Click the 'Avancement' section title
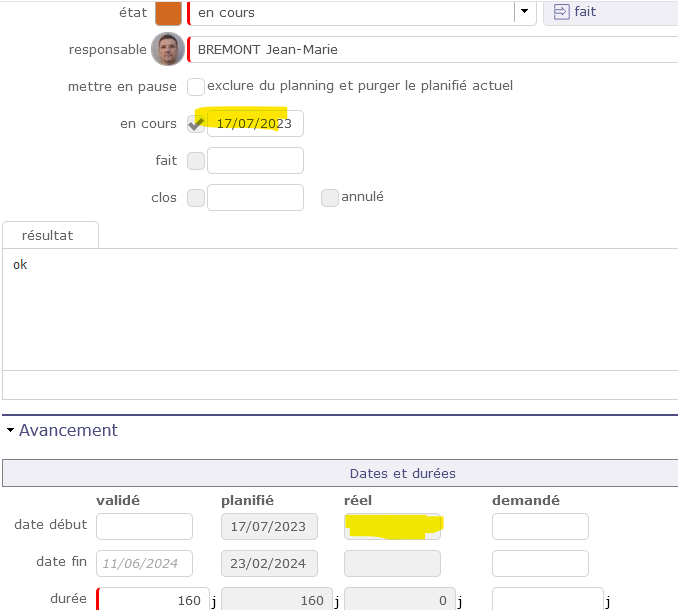Viewport: 678px width, 610px height. tap(68, 430)
